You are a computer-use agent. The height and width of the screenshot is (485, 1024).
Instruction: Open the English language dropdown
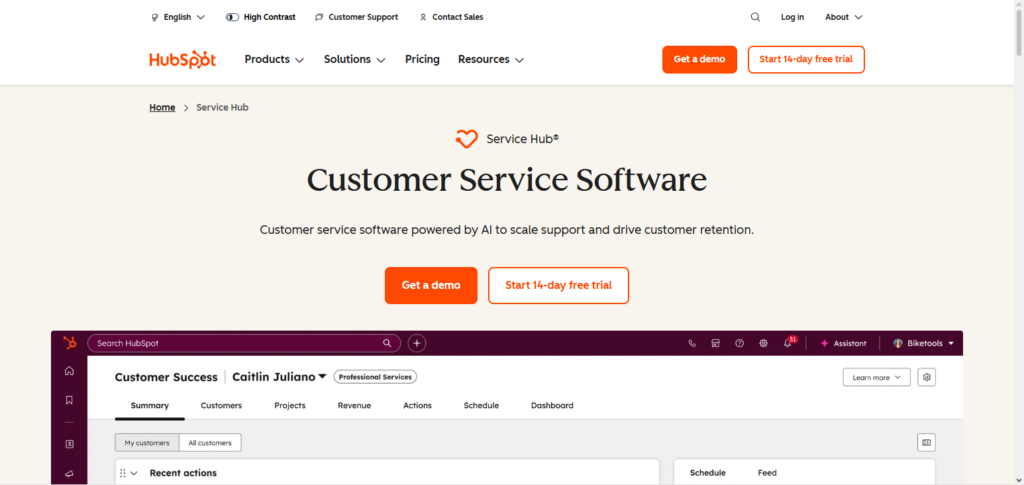coord(178,18)
